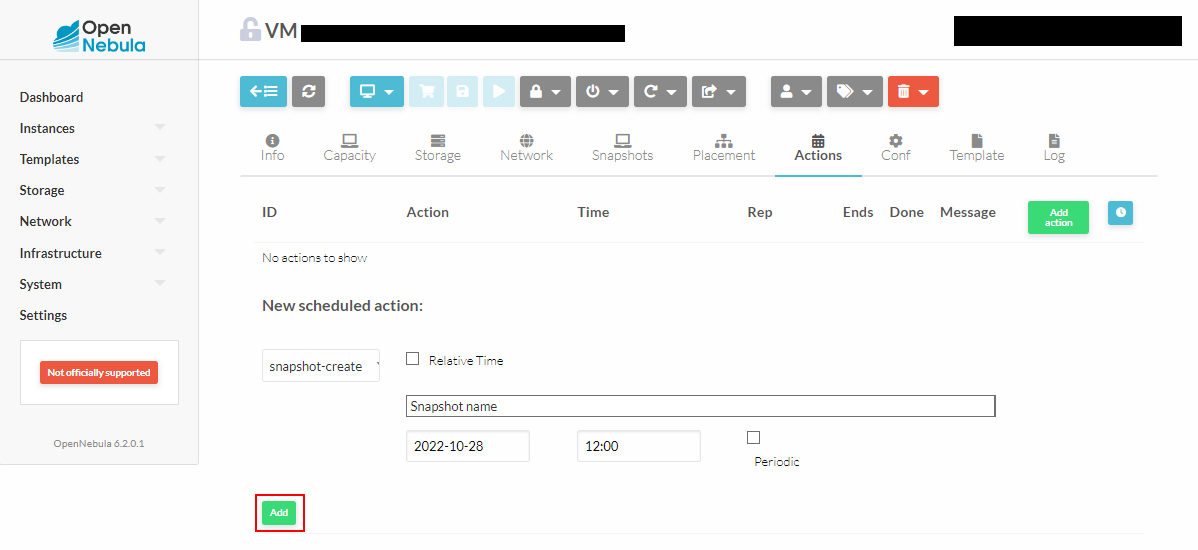1198x550 pixels.
Task: Open the Storage tab
Action: pos(438,148)
